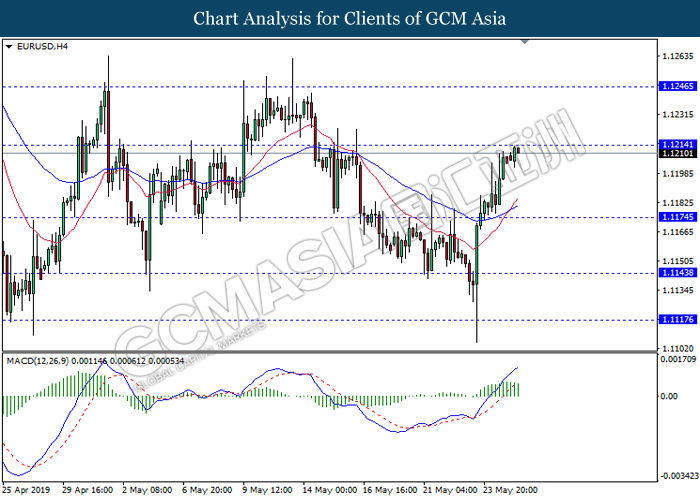Click the 1.12635 price axis value
Image resolution: width=700 pixels, height=500 pixels.
(678, 56)
